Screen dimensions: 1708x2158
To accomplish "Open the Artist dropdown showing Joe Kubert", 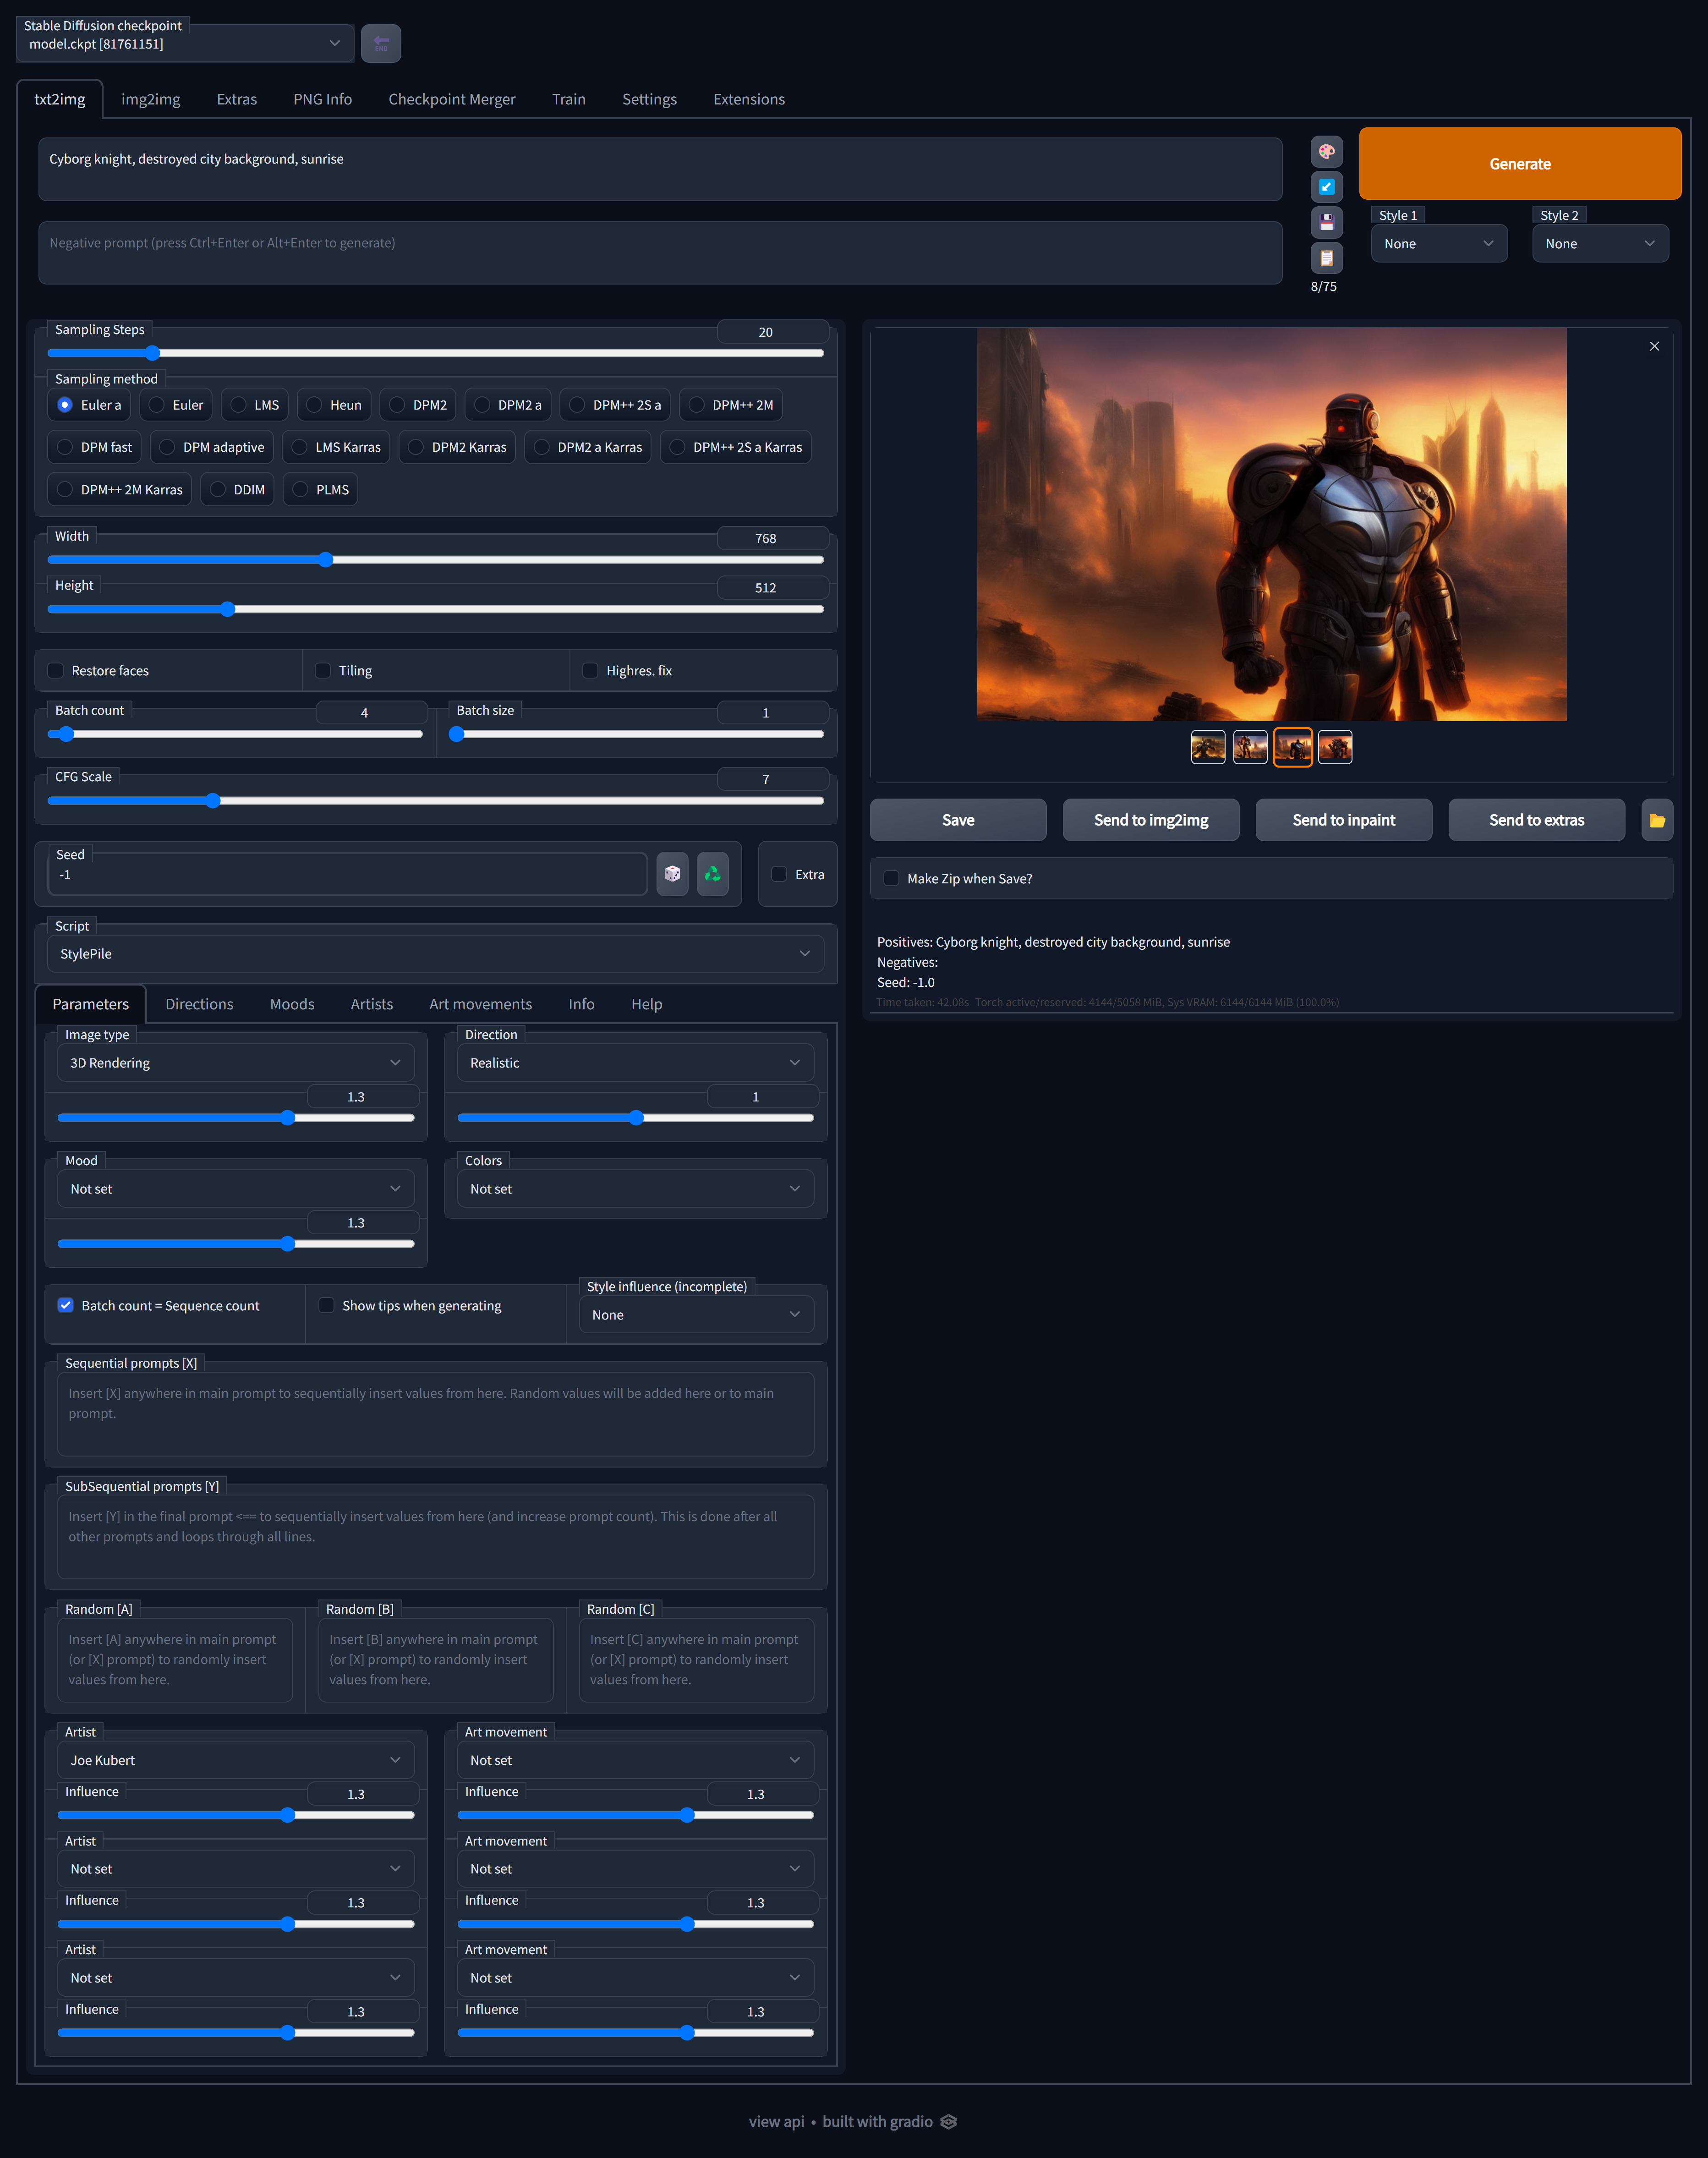I will click(x=236, y=1760).
